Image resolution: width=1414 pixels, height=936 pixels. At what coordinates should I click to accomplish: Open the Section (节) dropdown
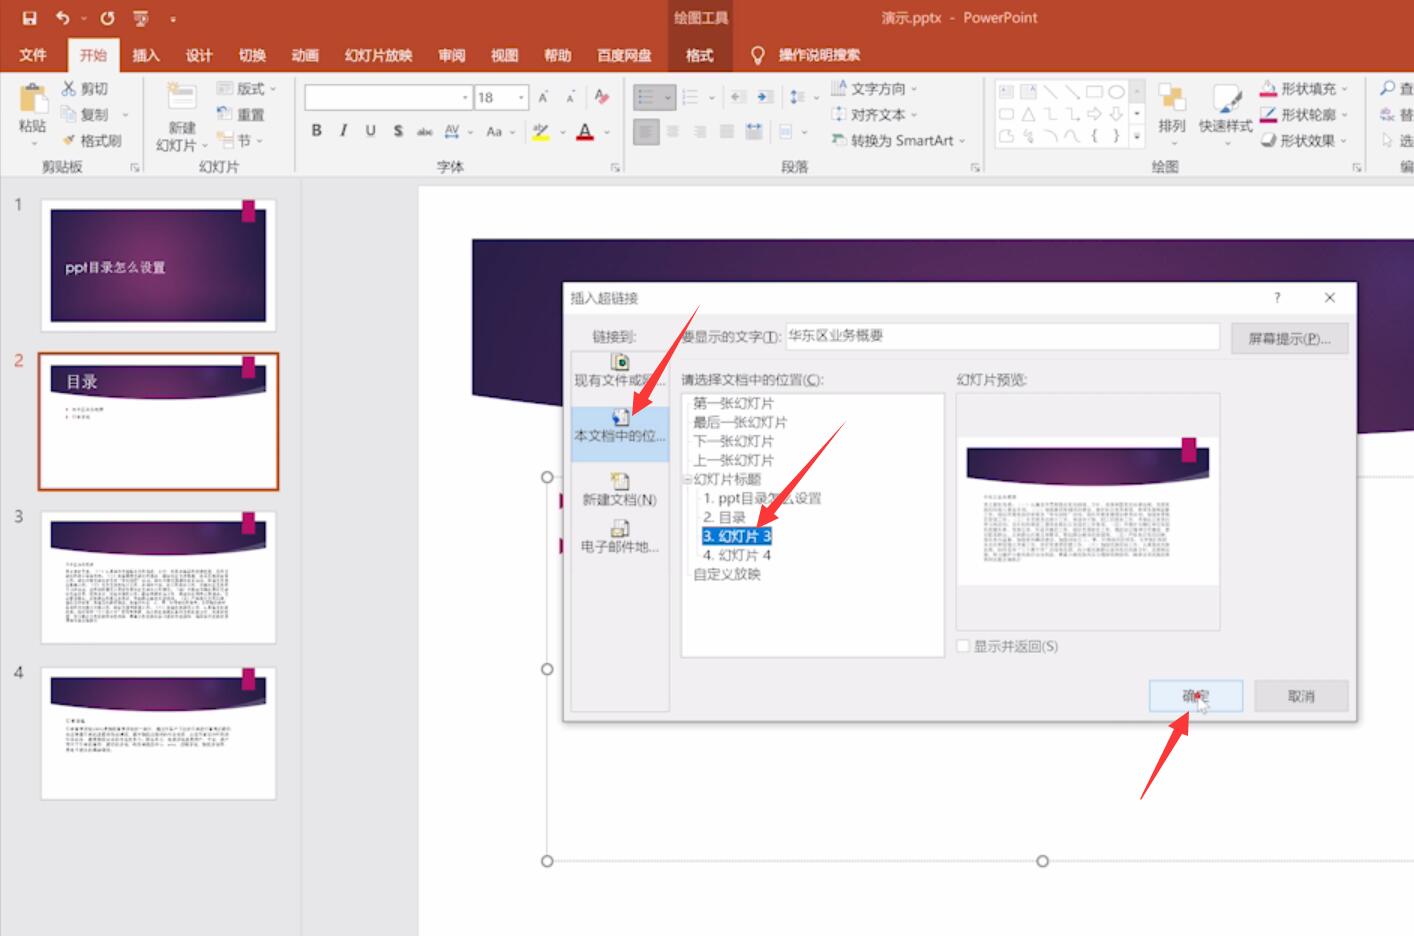coord(240,140)
